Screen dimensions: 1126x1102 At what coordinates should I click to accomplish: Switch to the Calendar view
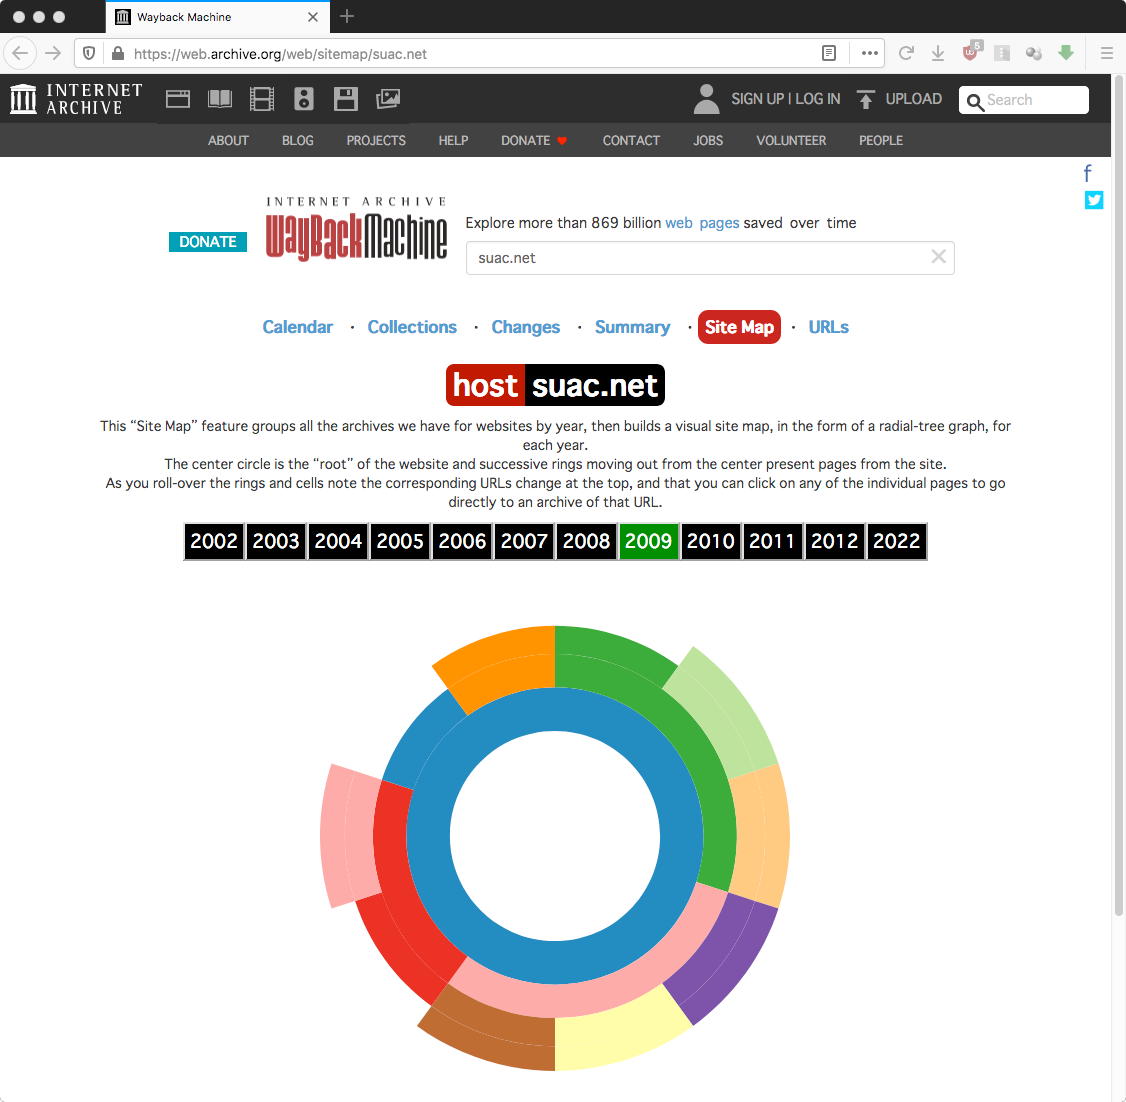297,327
